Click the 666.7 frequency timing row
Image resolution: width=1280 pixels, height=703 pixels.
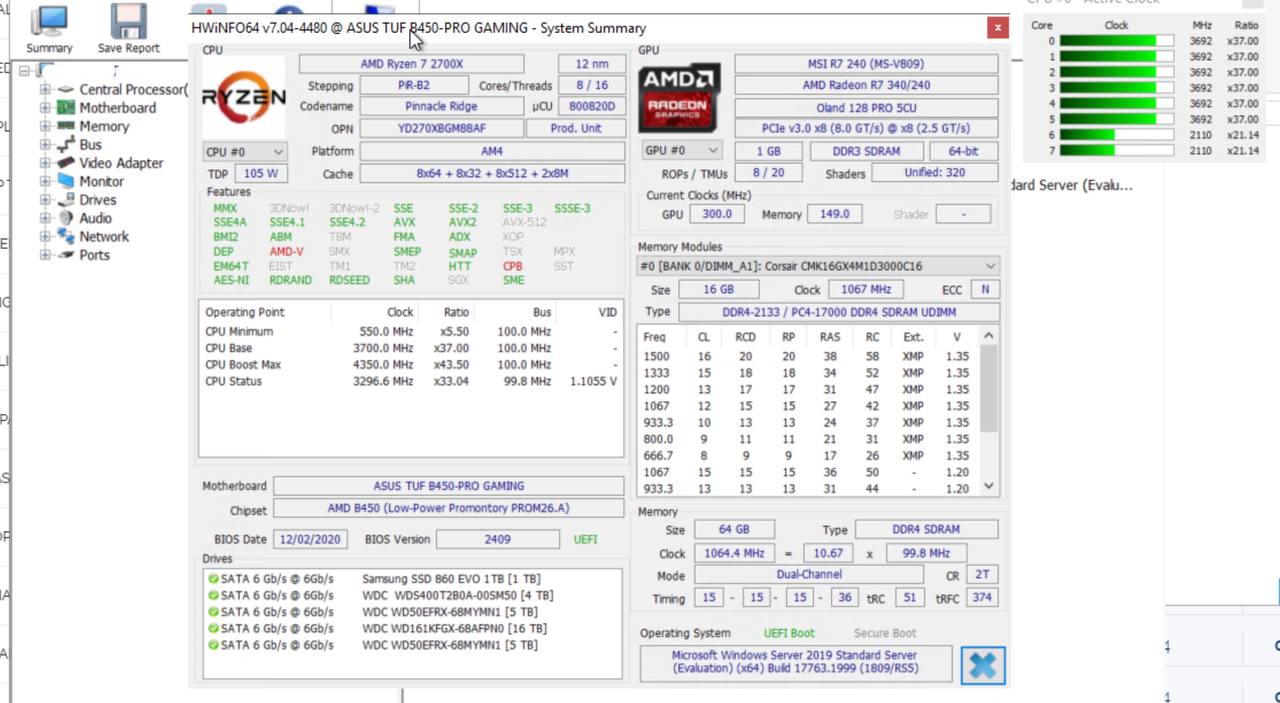tap(808, 455)
